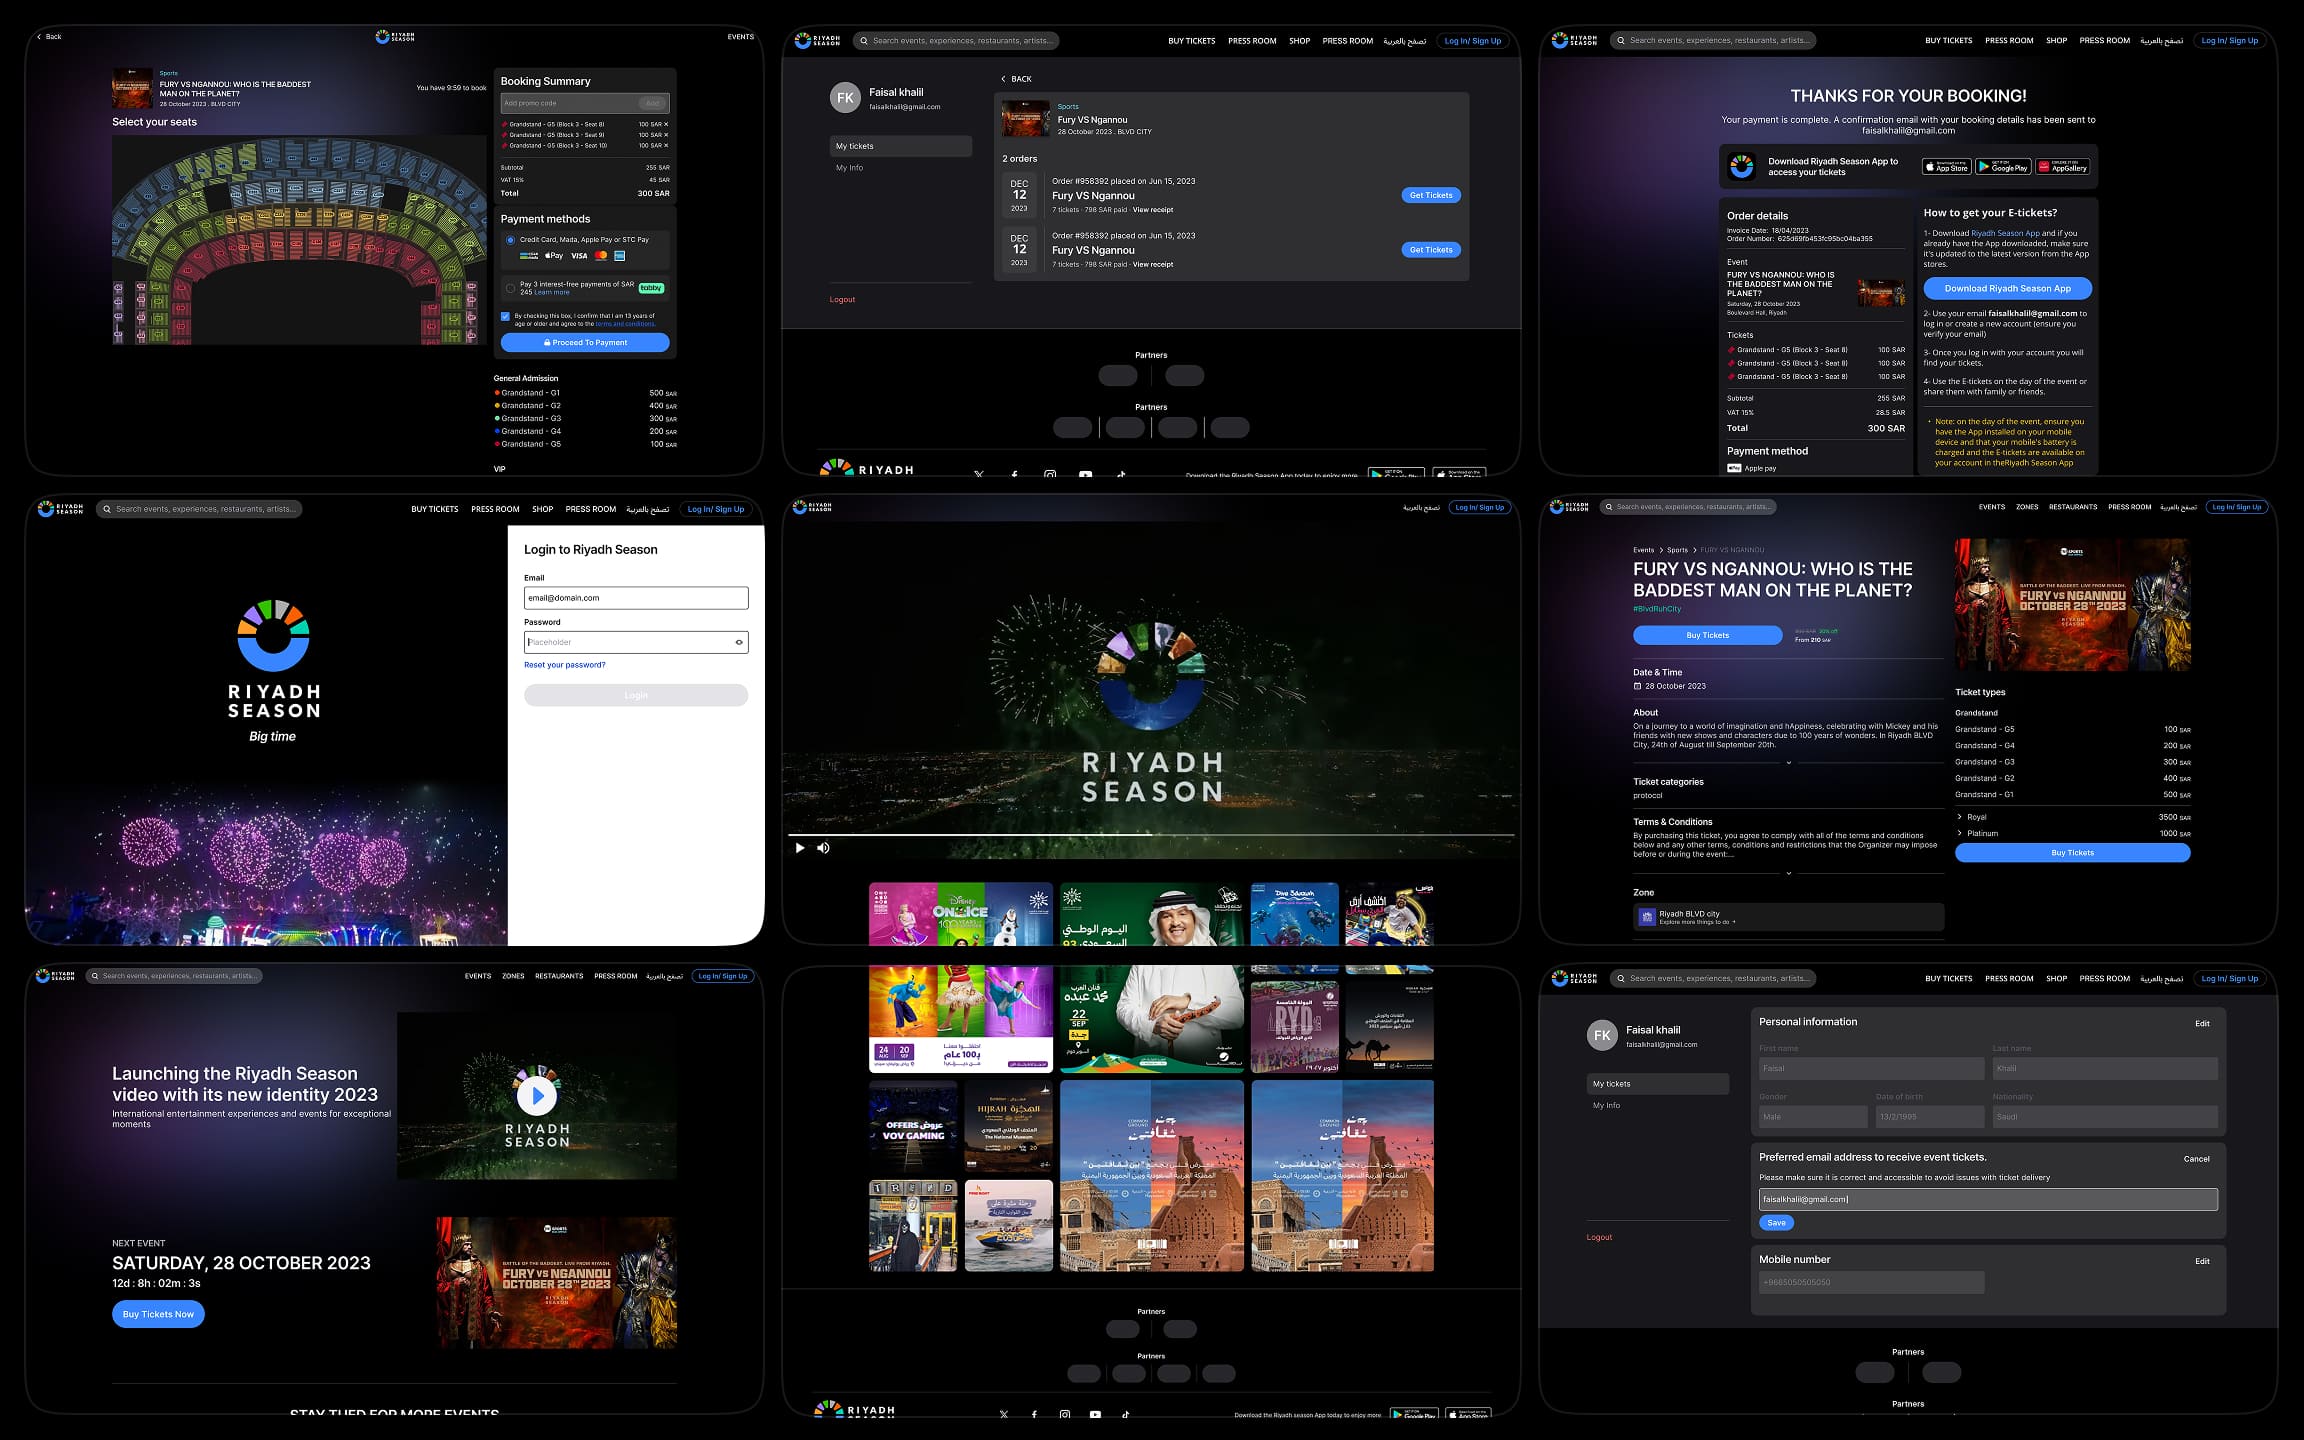Click the large play button on the launch video
The image size is (2304, 1440).
537,1096
